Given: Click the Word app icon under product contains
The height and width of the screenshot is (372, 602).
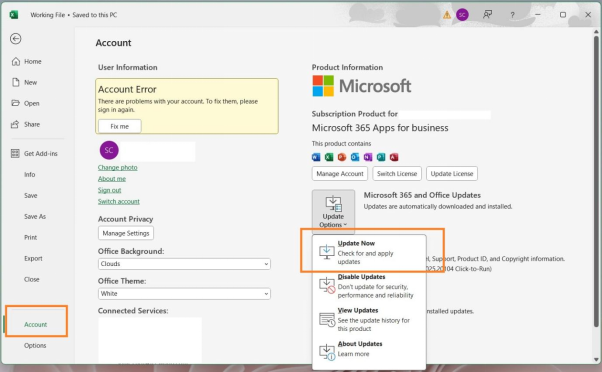Looking at the screenshot, I should [x=316, y=157].
